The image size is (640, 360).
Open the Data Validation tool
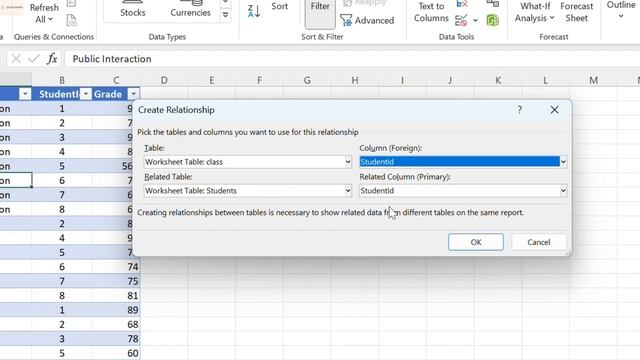(461, 20)
